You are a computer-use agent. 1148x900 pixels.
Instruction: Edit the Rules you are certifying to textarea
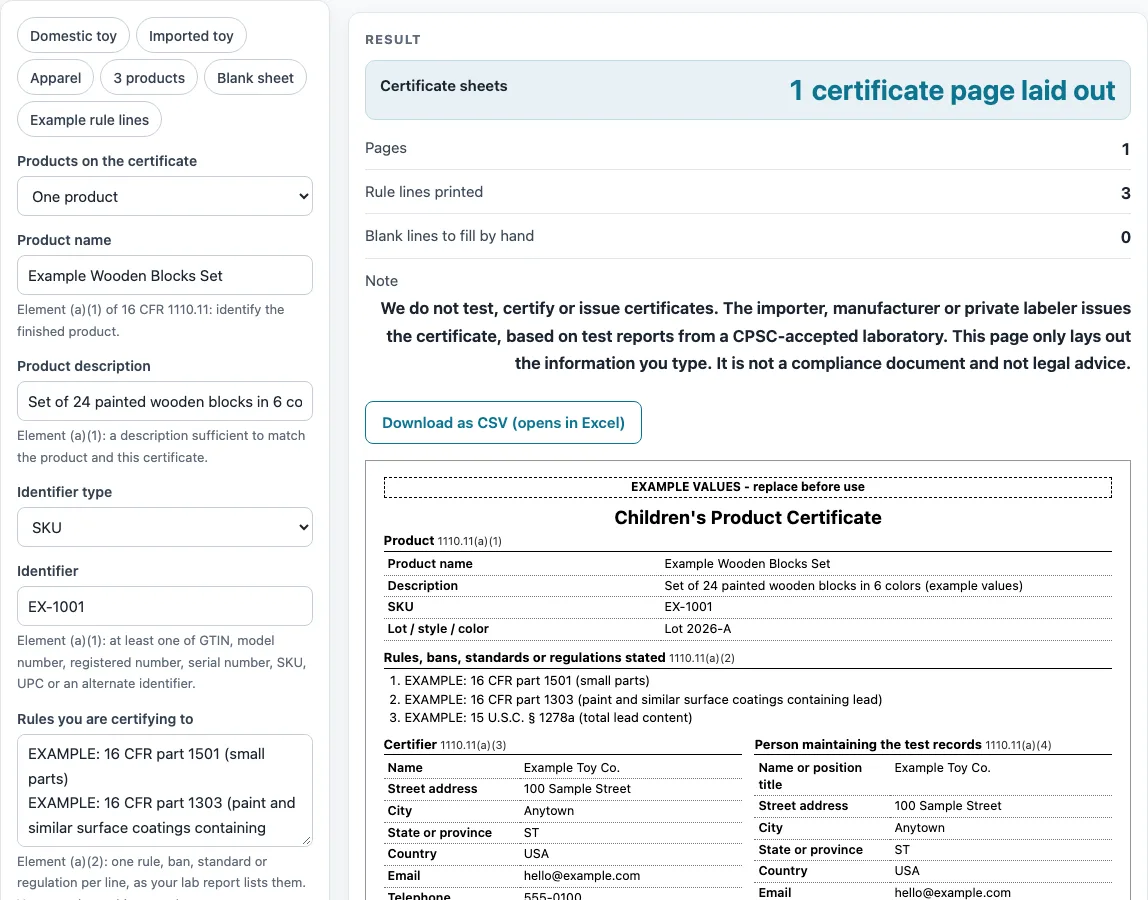[165, 791]
